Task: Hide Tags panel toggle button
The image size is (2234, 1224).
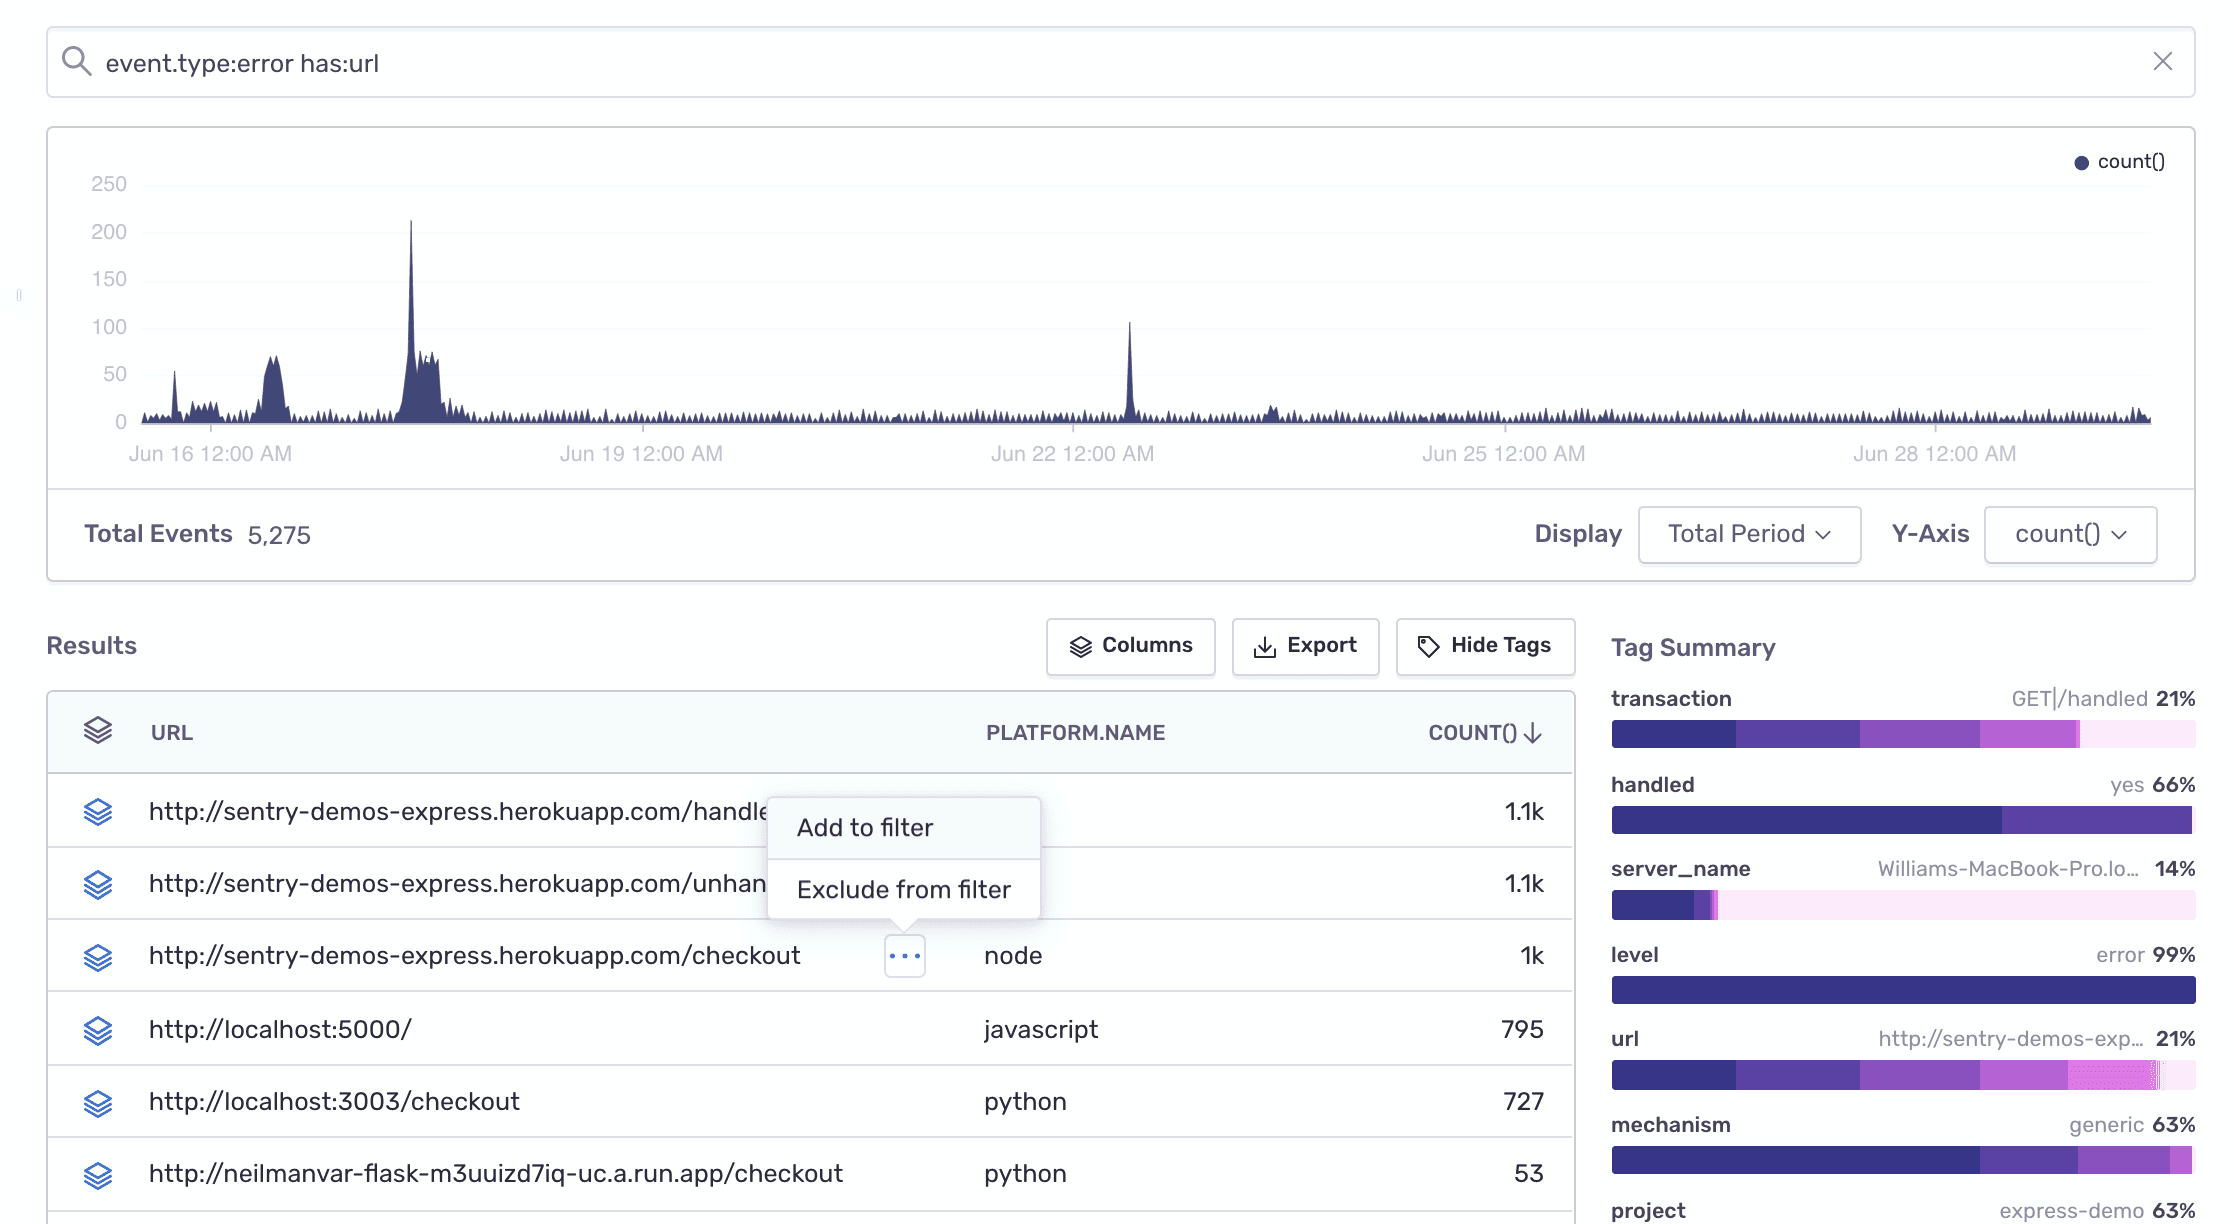Action: click(x=1485, y=646)
